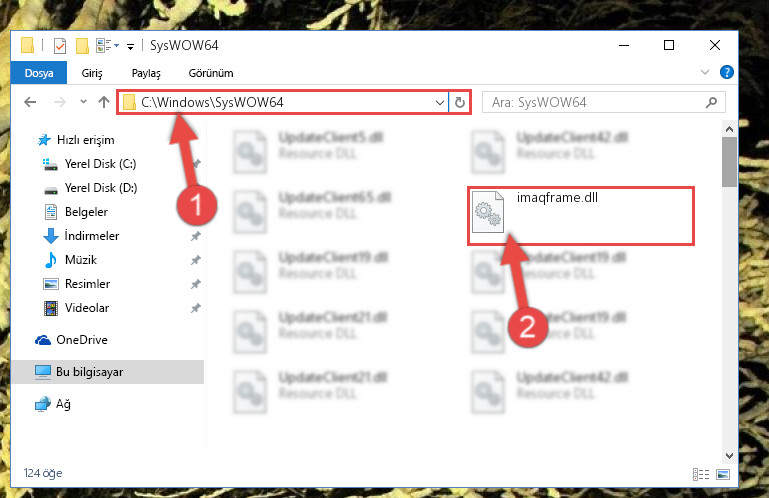The height and width of the screenshot is (498, 769).
Task: Click the search magnifier icon
Action: 711,102
